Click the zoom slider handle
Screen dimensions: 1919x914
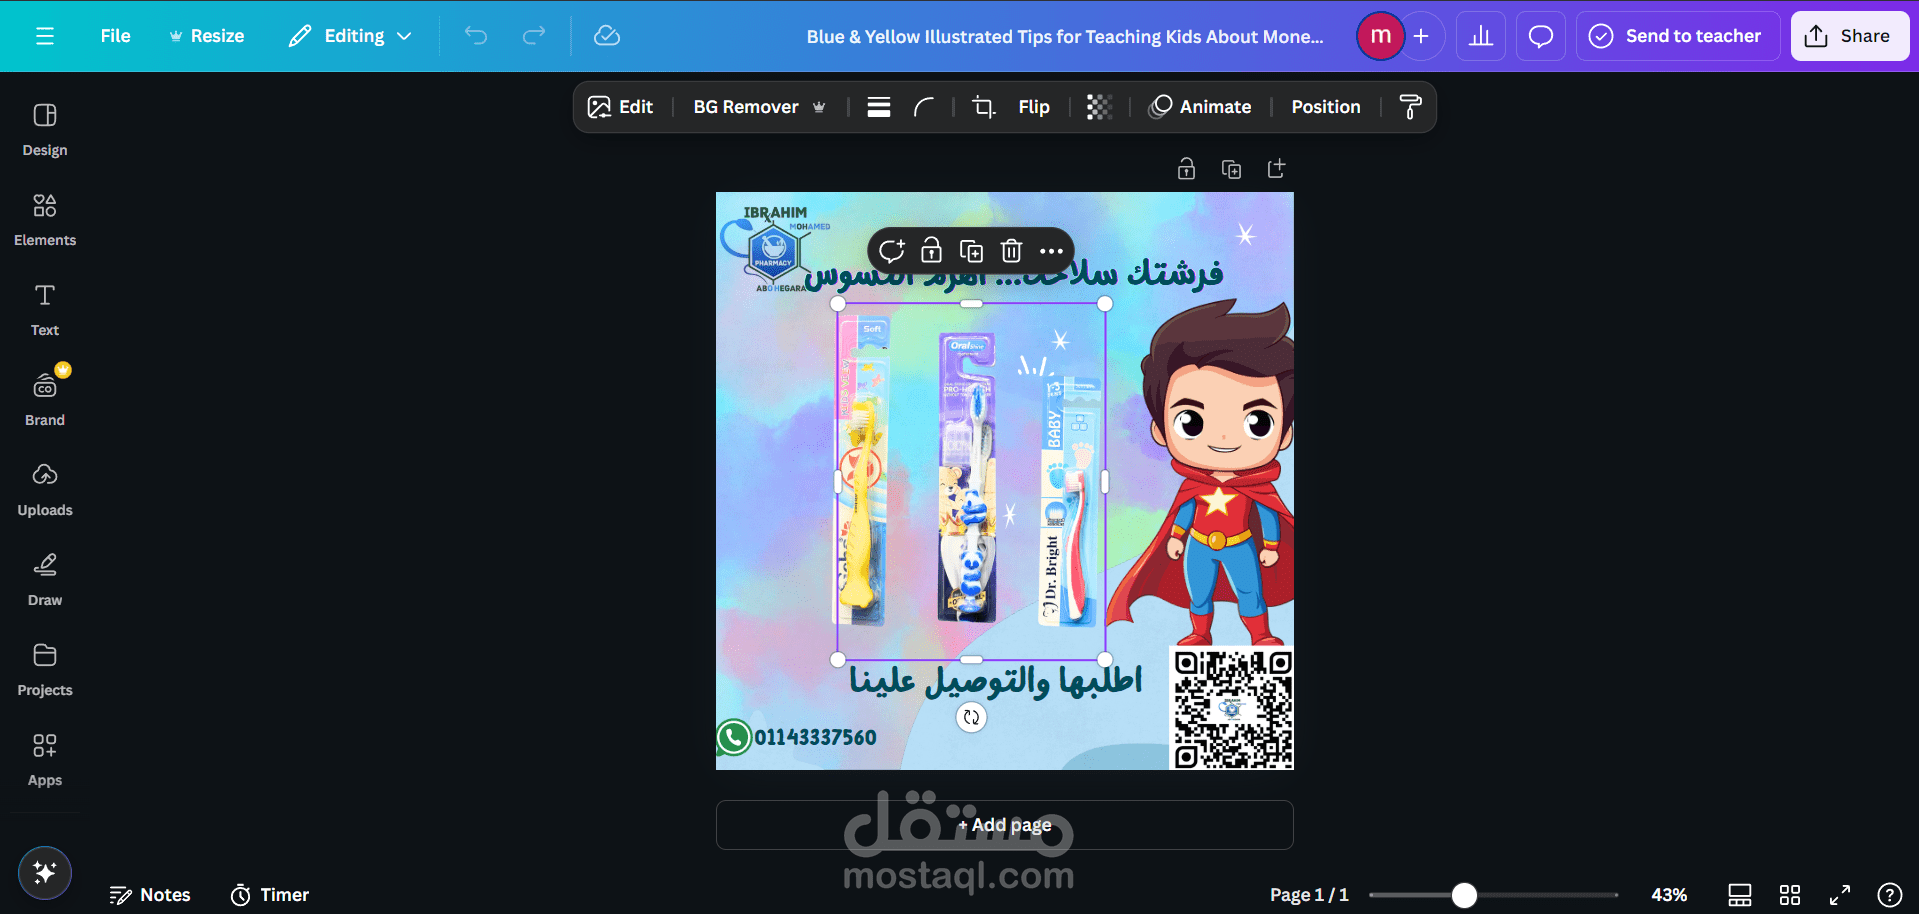point(1464,895)
